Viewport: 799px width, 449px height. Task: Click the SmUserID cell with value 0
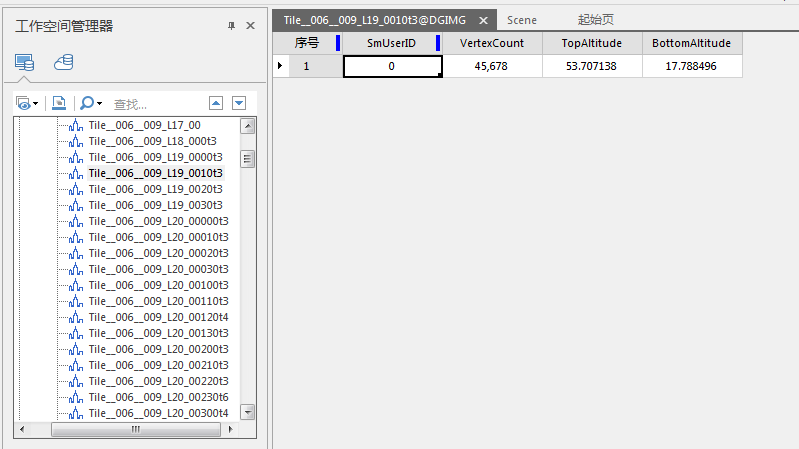[391, 66]
